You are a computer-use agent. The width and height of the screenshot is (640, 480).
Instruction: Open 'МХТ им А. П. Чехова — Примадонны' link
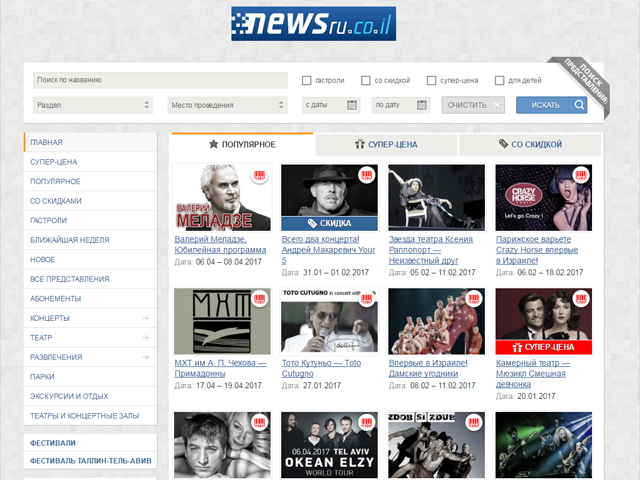pyautogui.click(x=220, y=367)
